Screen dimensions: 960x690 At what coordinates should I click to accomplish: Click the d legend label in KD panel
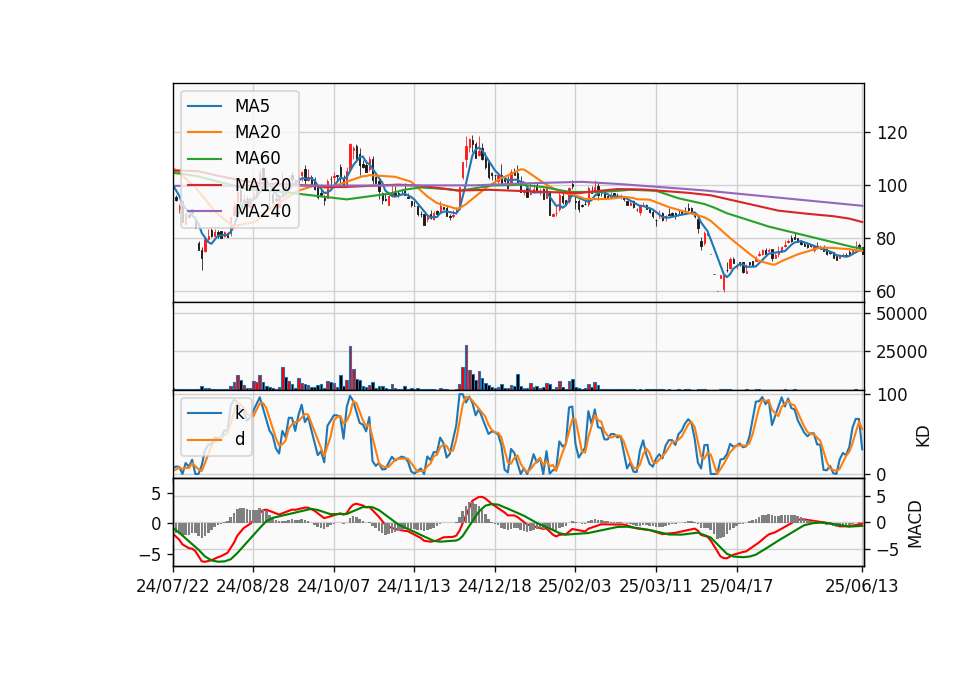240,439
